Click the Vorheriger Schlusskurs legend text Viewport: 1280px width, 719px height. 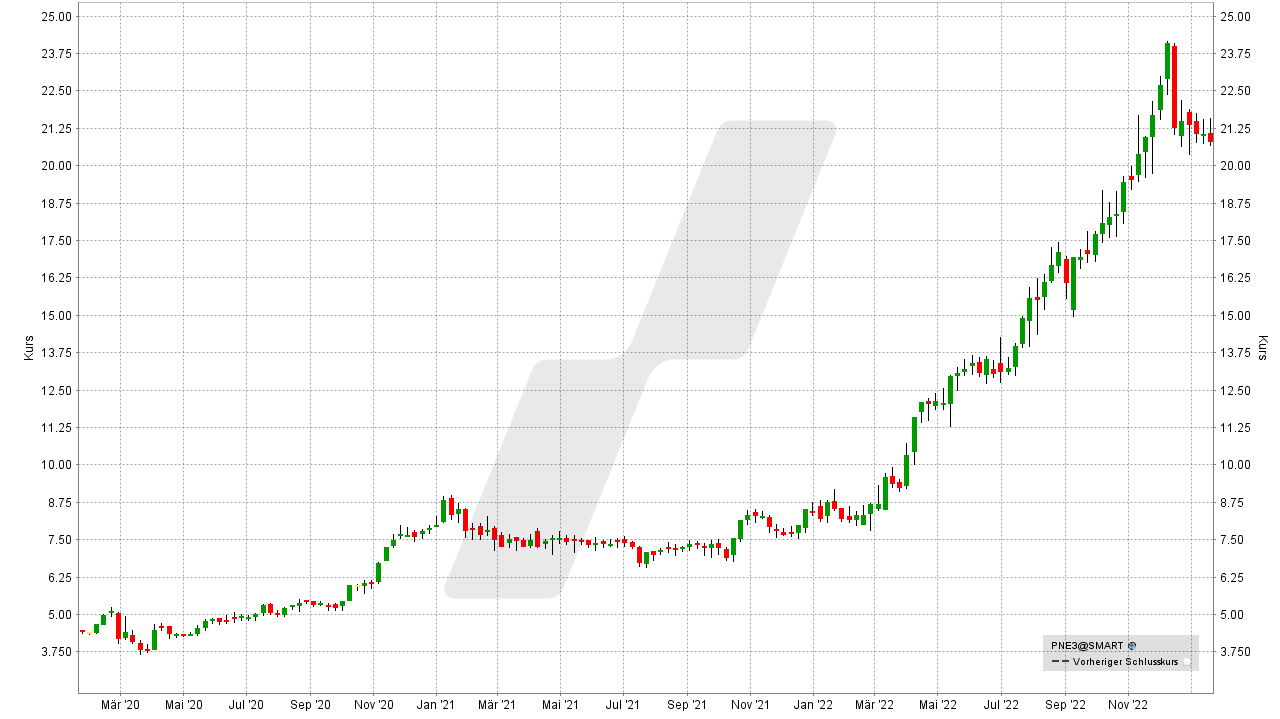click(x=1126, y=662)
